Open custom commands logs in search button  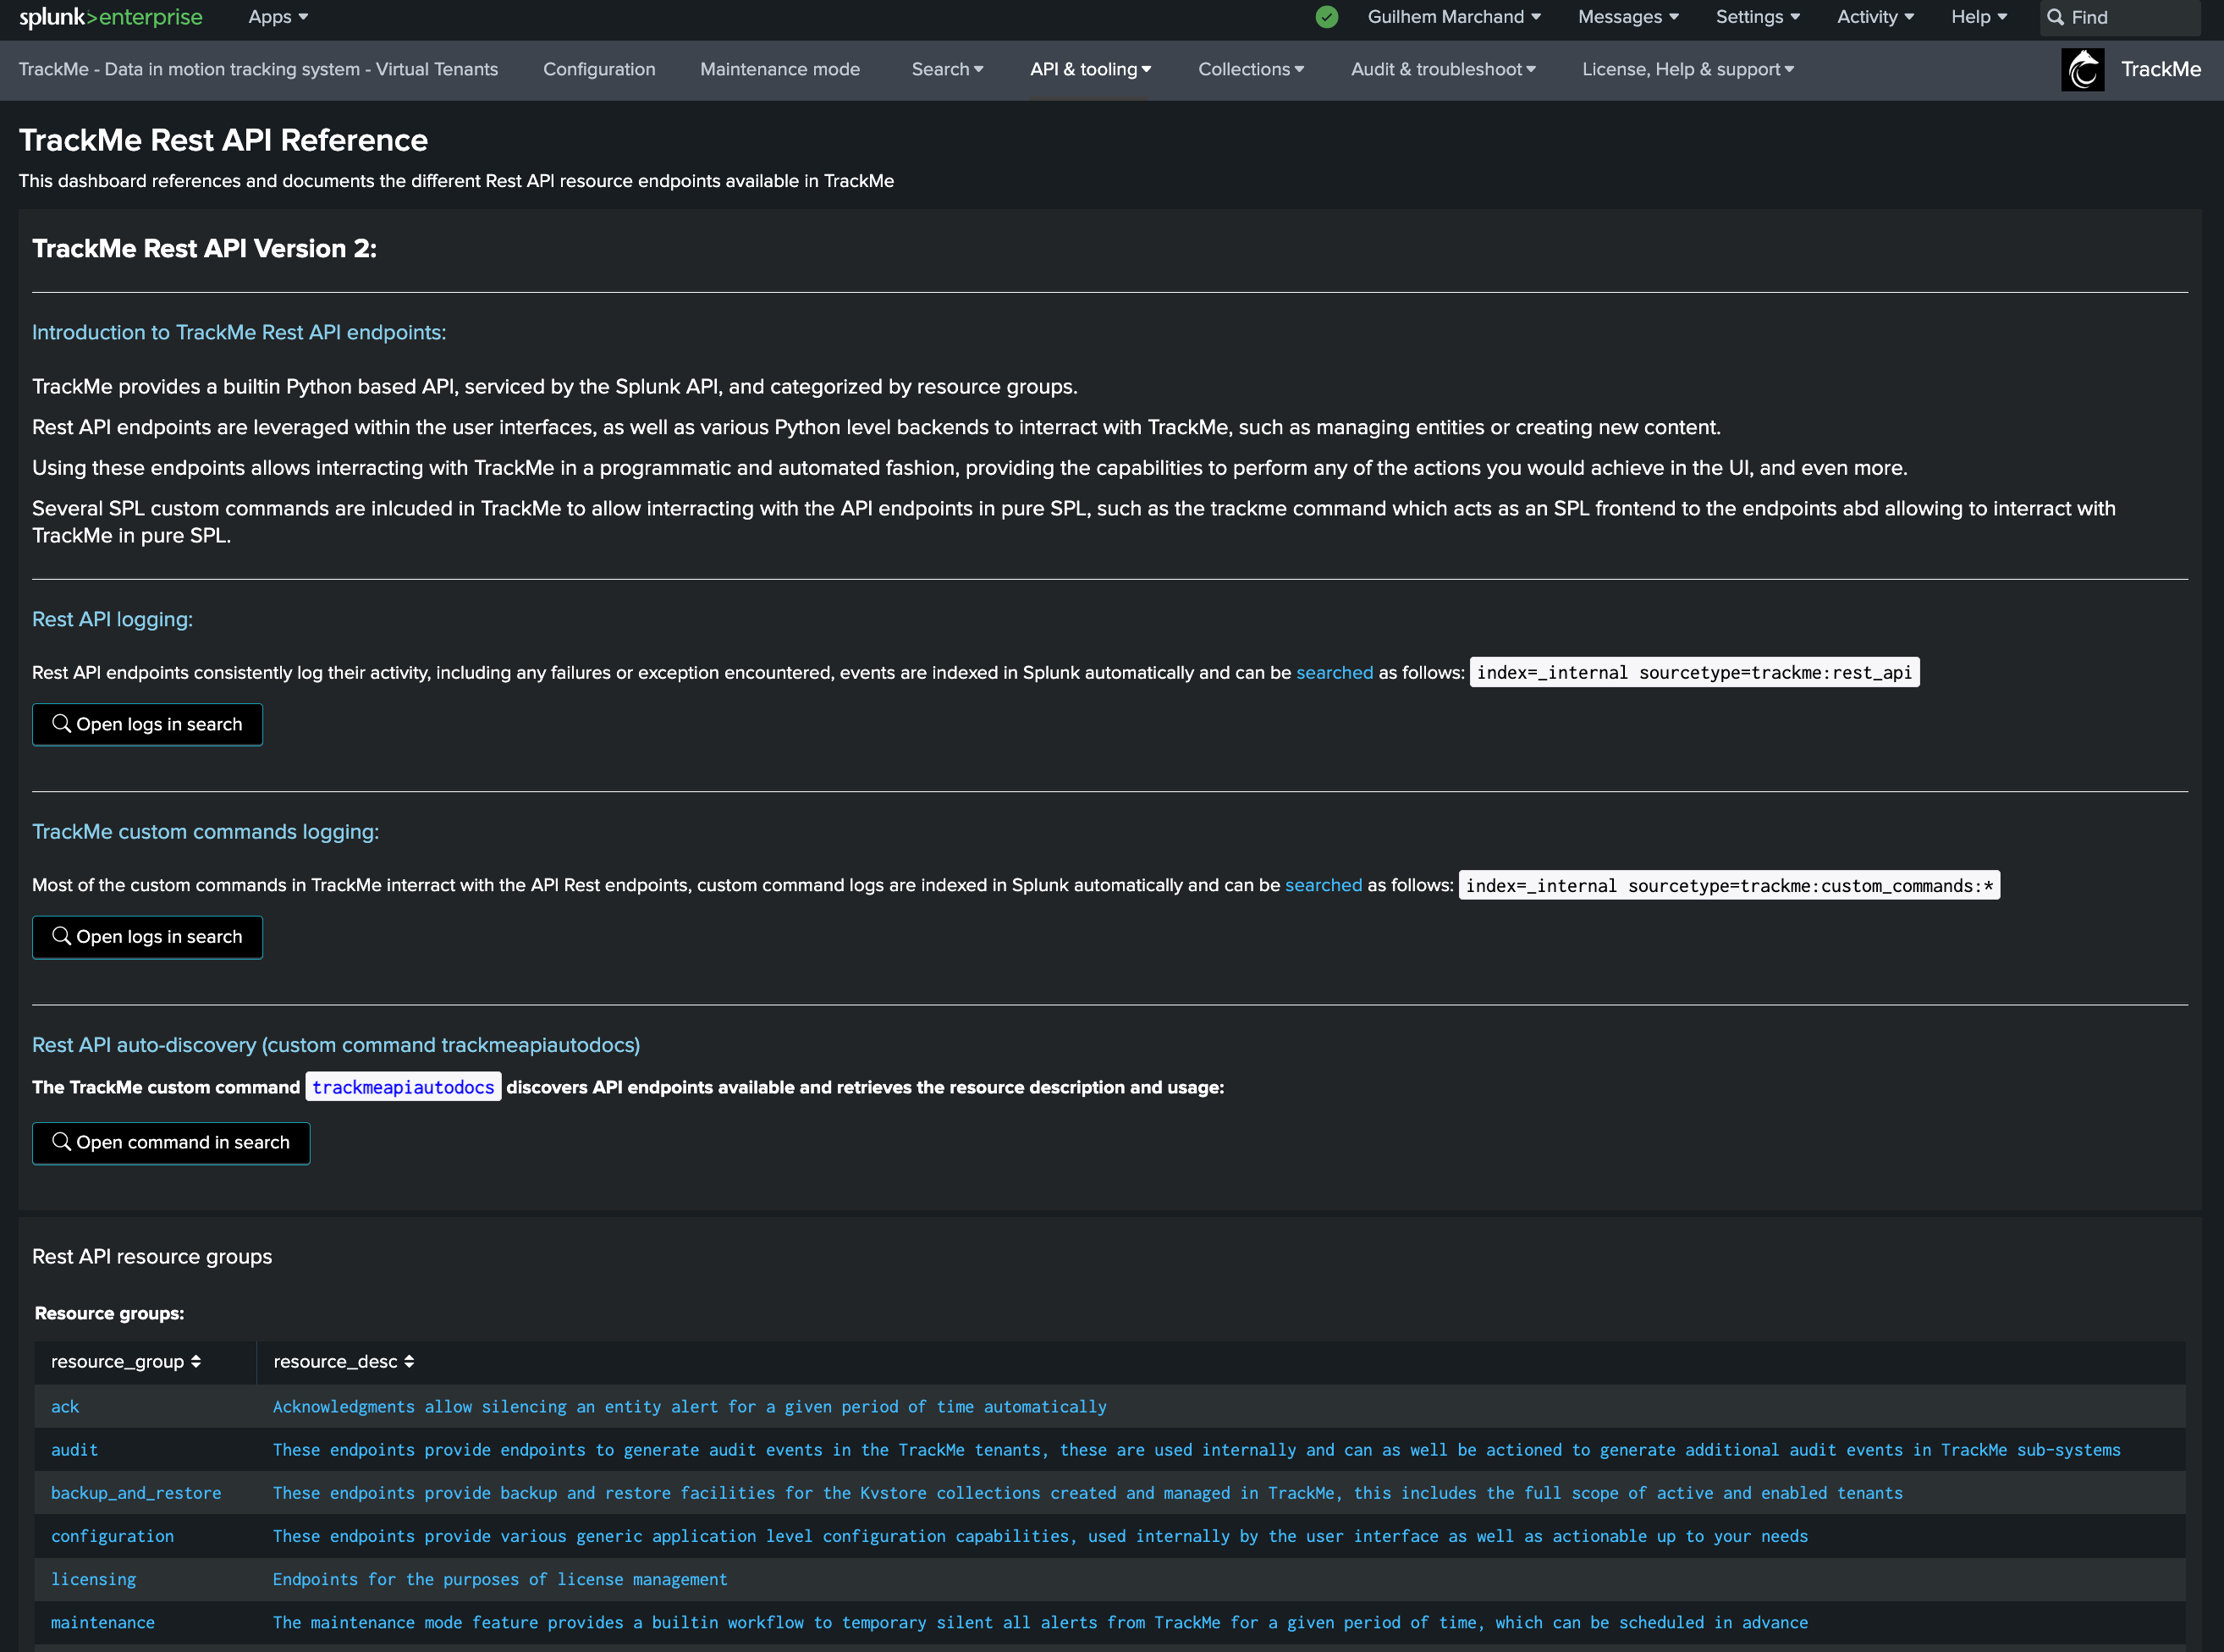pos(147,937)
